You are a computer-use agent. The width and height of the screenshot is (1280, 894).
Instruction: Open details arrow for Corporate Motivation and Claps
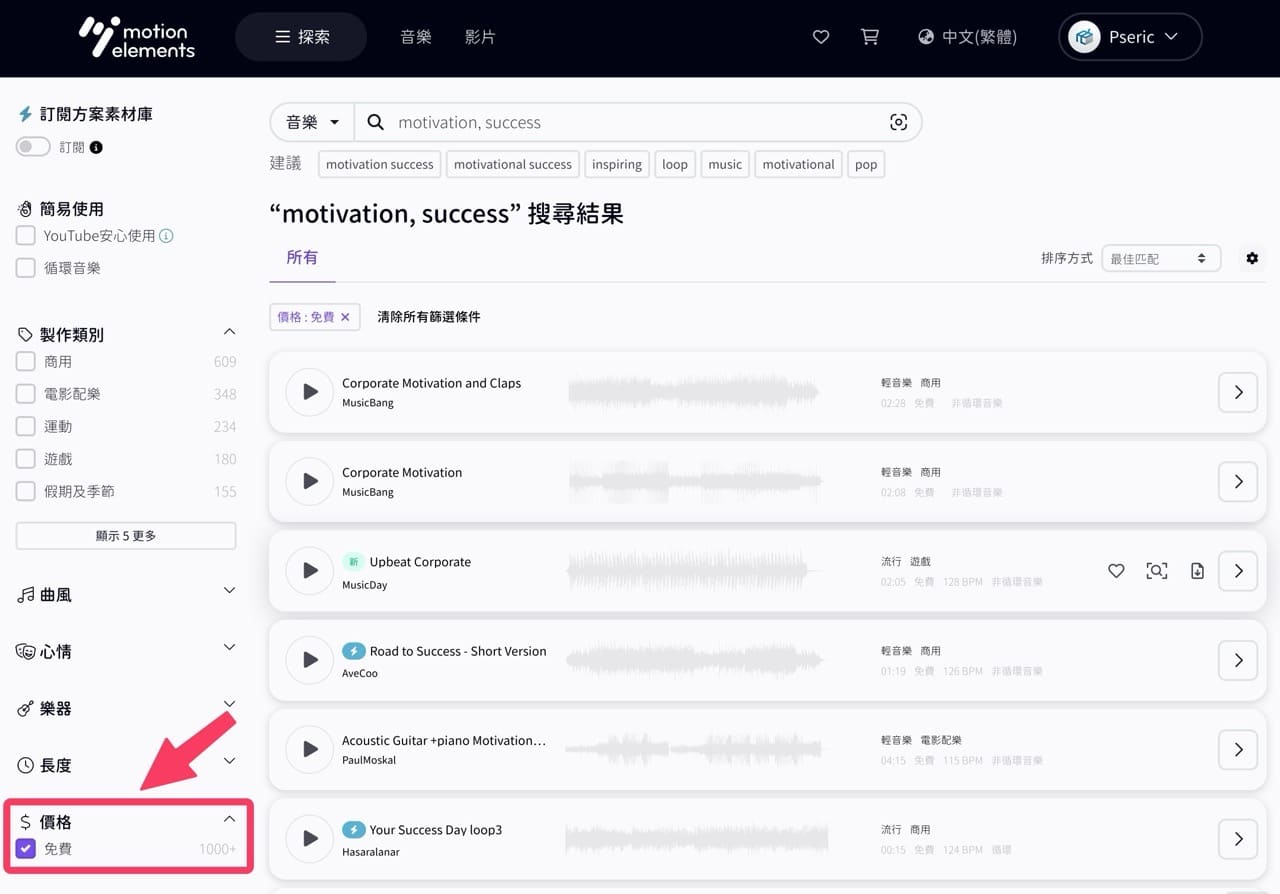[1238, 392]
